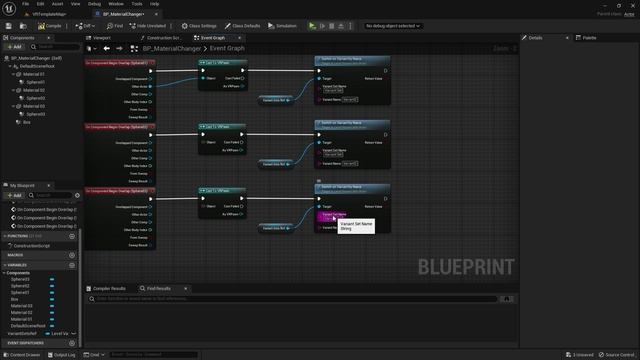Click the Unreal Engine logo icon
Screen dimensions: 640x360
9,8
